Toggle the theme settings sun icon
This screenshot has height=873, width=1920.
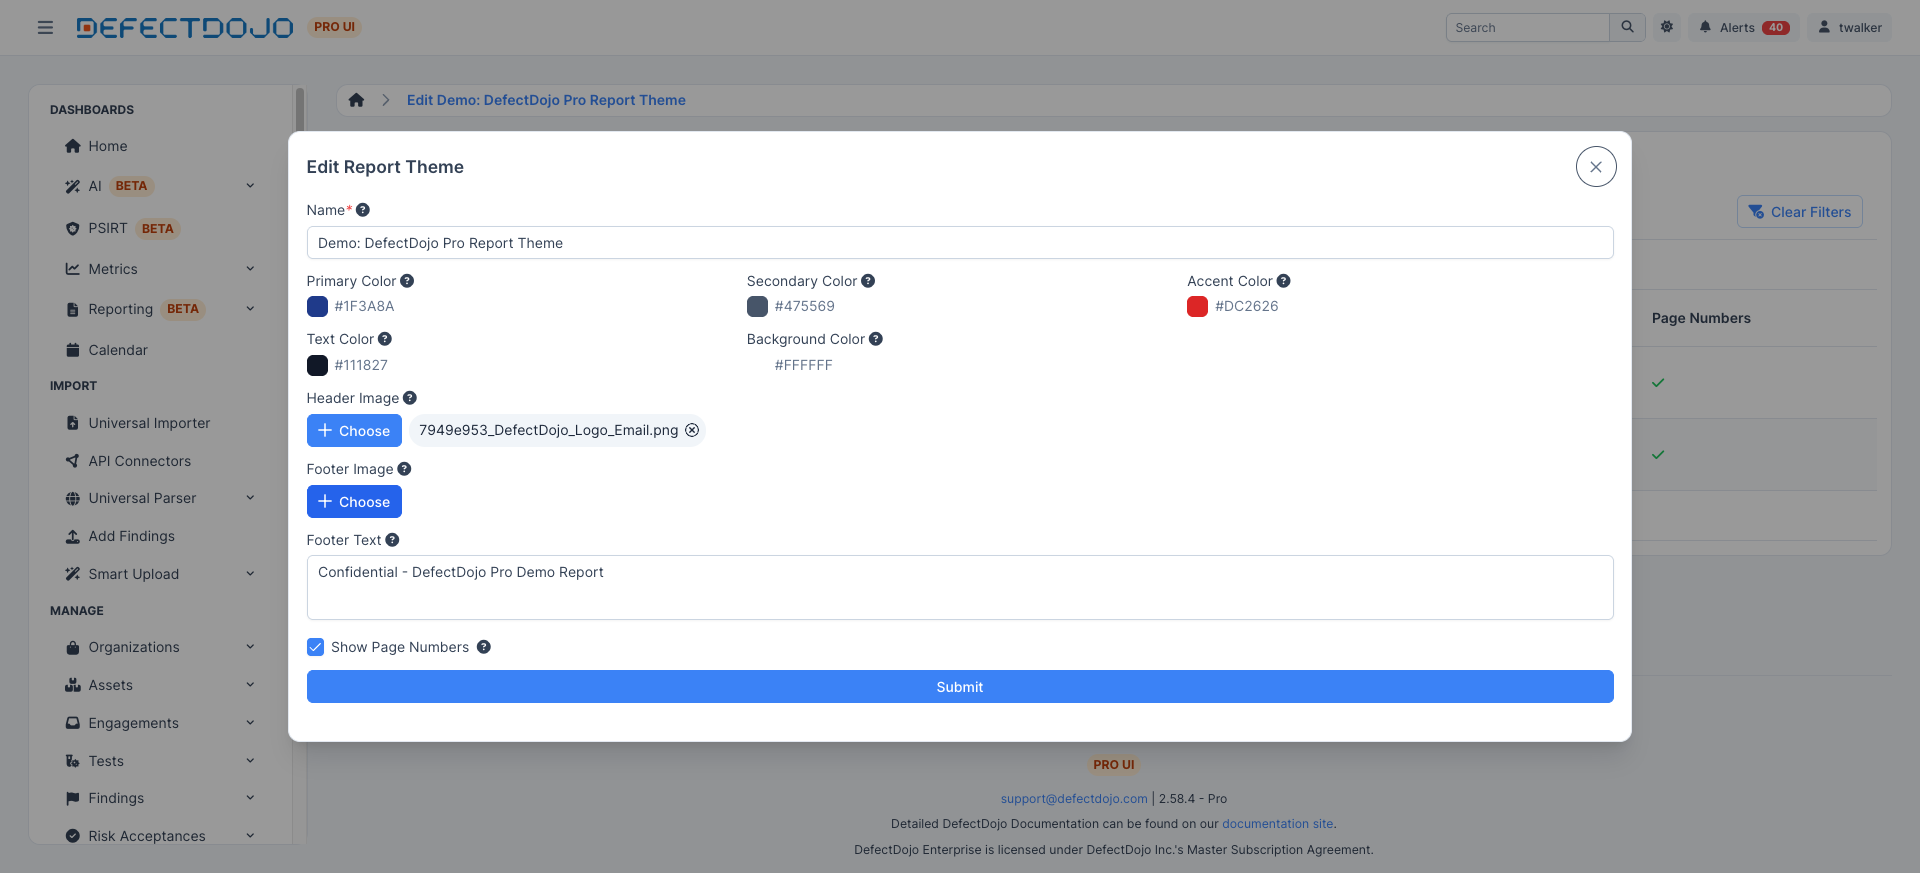tap(1666, 27)
